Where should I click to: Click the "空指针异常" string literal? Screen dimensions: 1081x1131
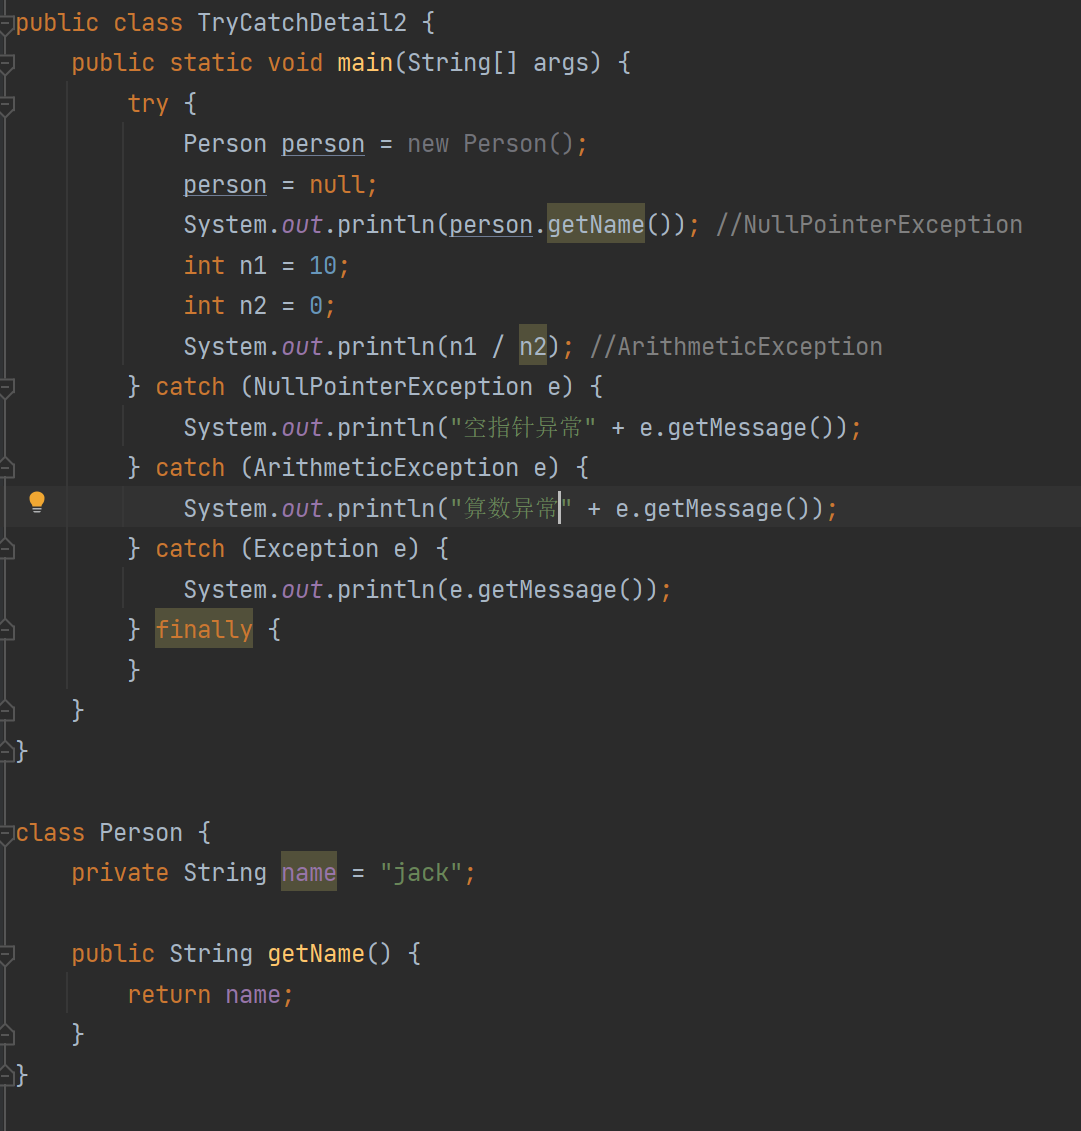[x=523, y=428]
